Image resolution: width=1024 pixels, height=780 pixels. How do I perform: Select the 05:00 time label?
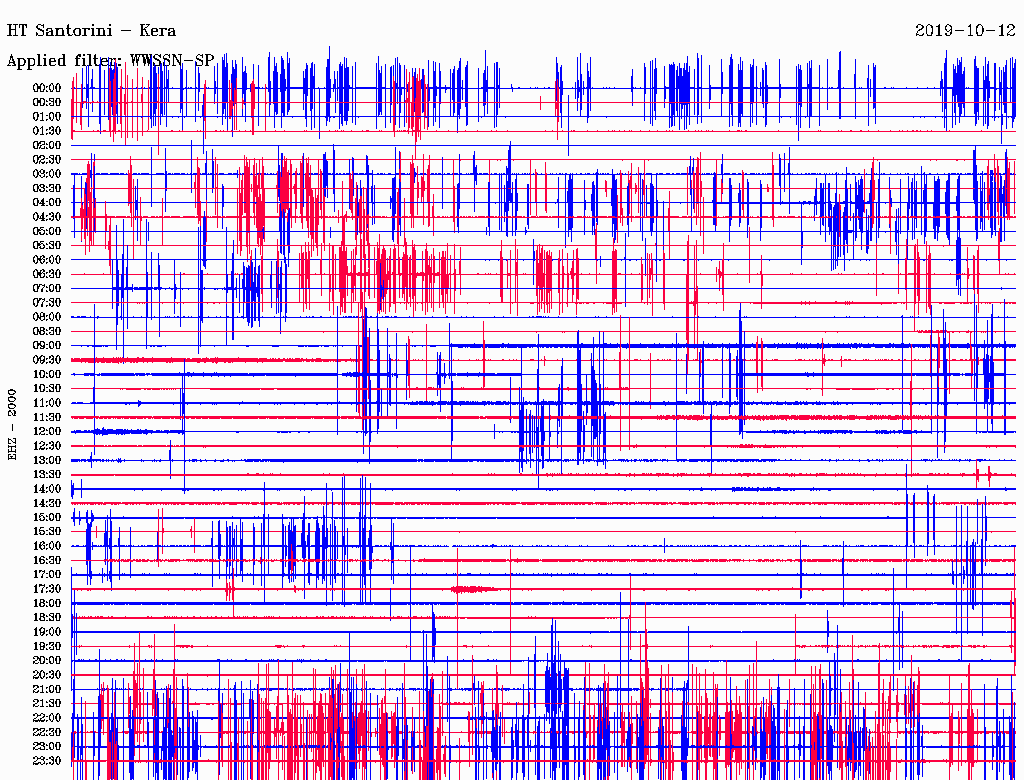click(x=47, y=231)
